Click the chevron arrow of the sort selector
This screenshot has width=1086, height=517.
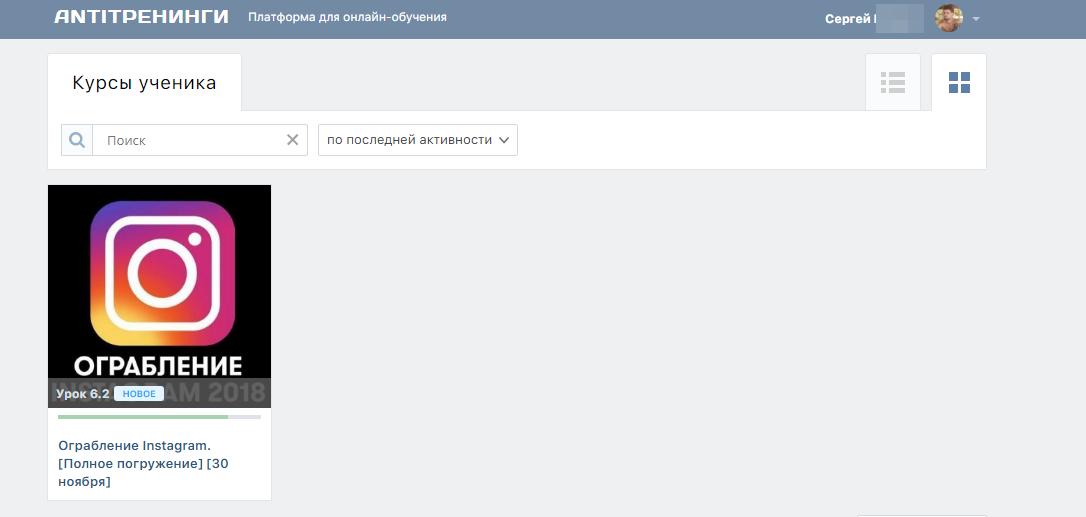point(504,140)
